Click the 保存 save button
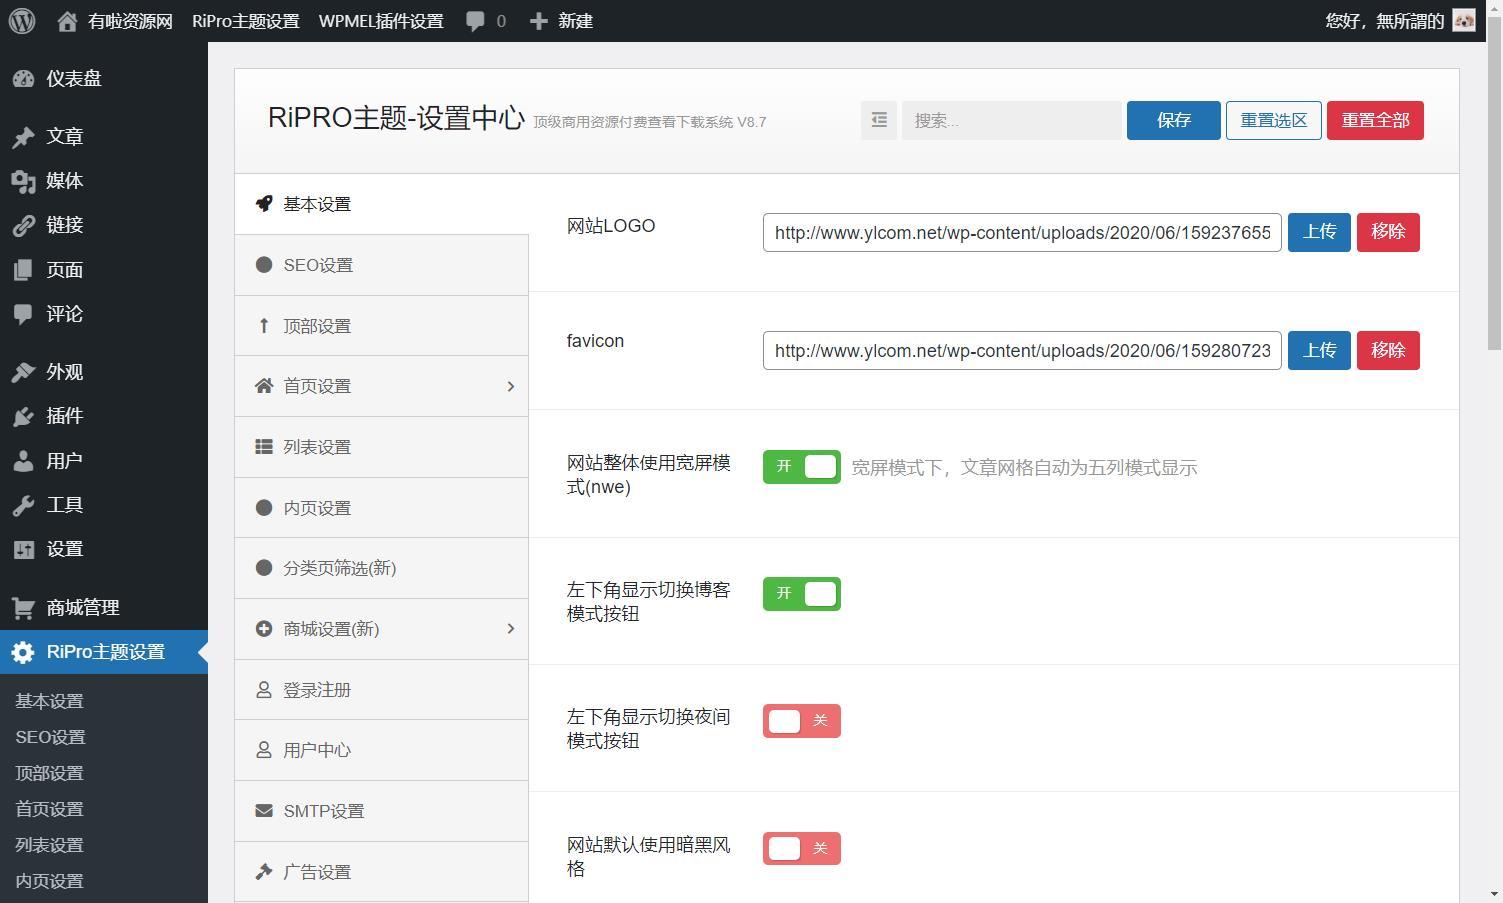1503x903 pixels. point(1172,120)
